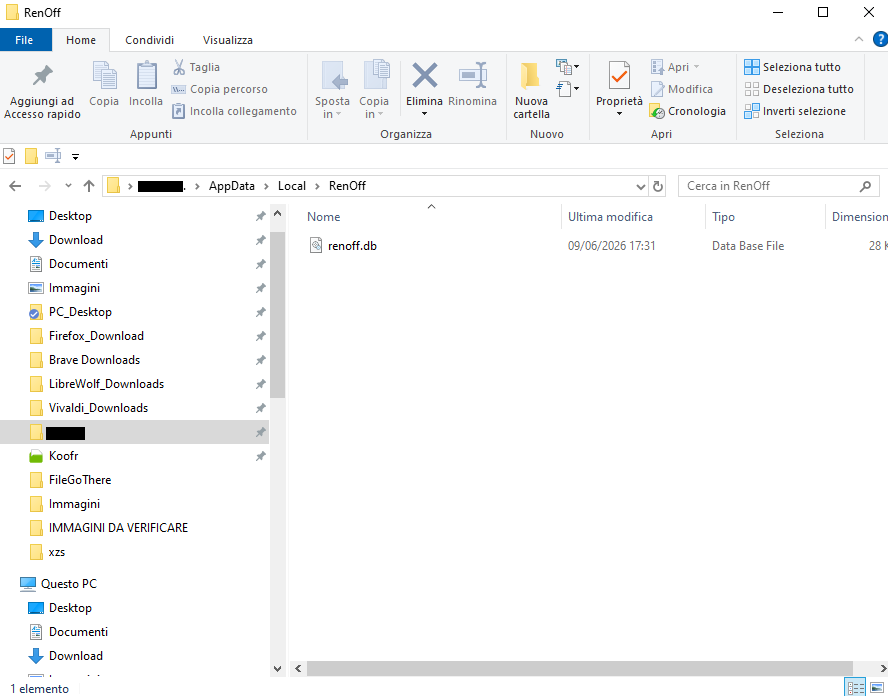The width and height of the screenshot is (888, 696).
Task: Click Inverti selezione
Action: (795, 111)
